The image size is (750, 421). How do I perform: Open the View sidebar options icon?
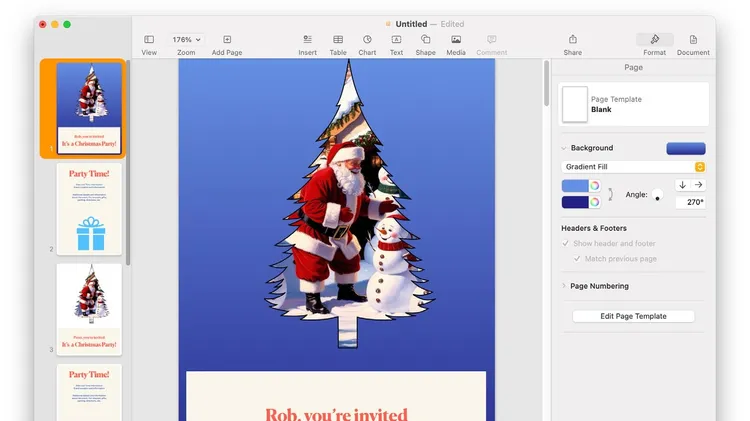[149, 39]
